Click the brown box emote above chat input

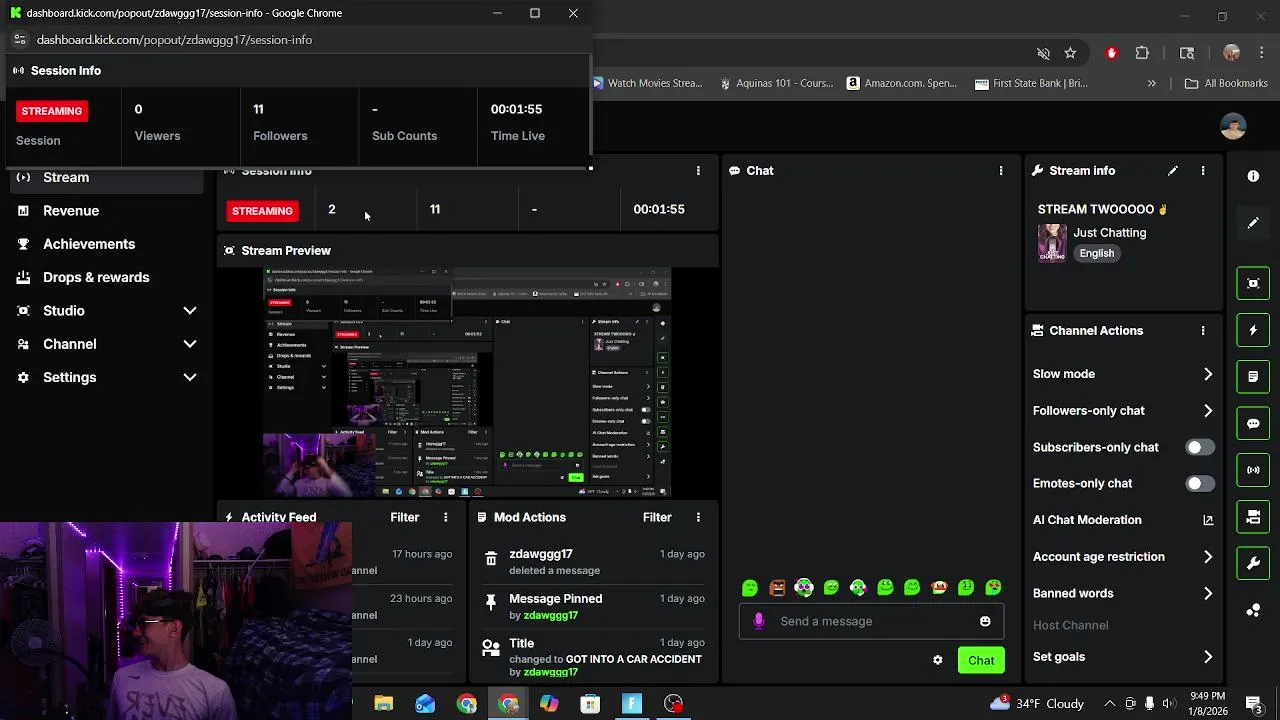click(x=777, y=588)
